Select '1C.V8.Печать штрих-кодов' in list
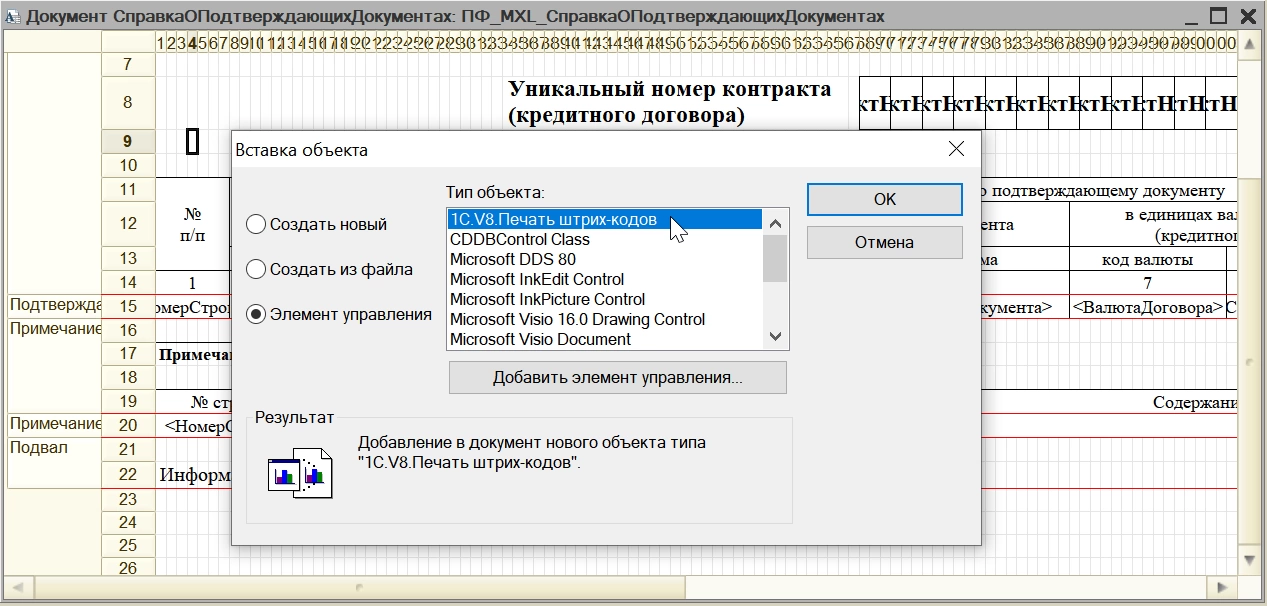1267x606 pixels. (x=605, y=220)
